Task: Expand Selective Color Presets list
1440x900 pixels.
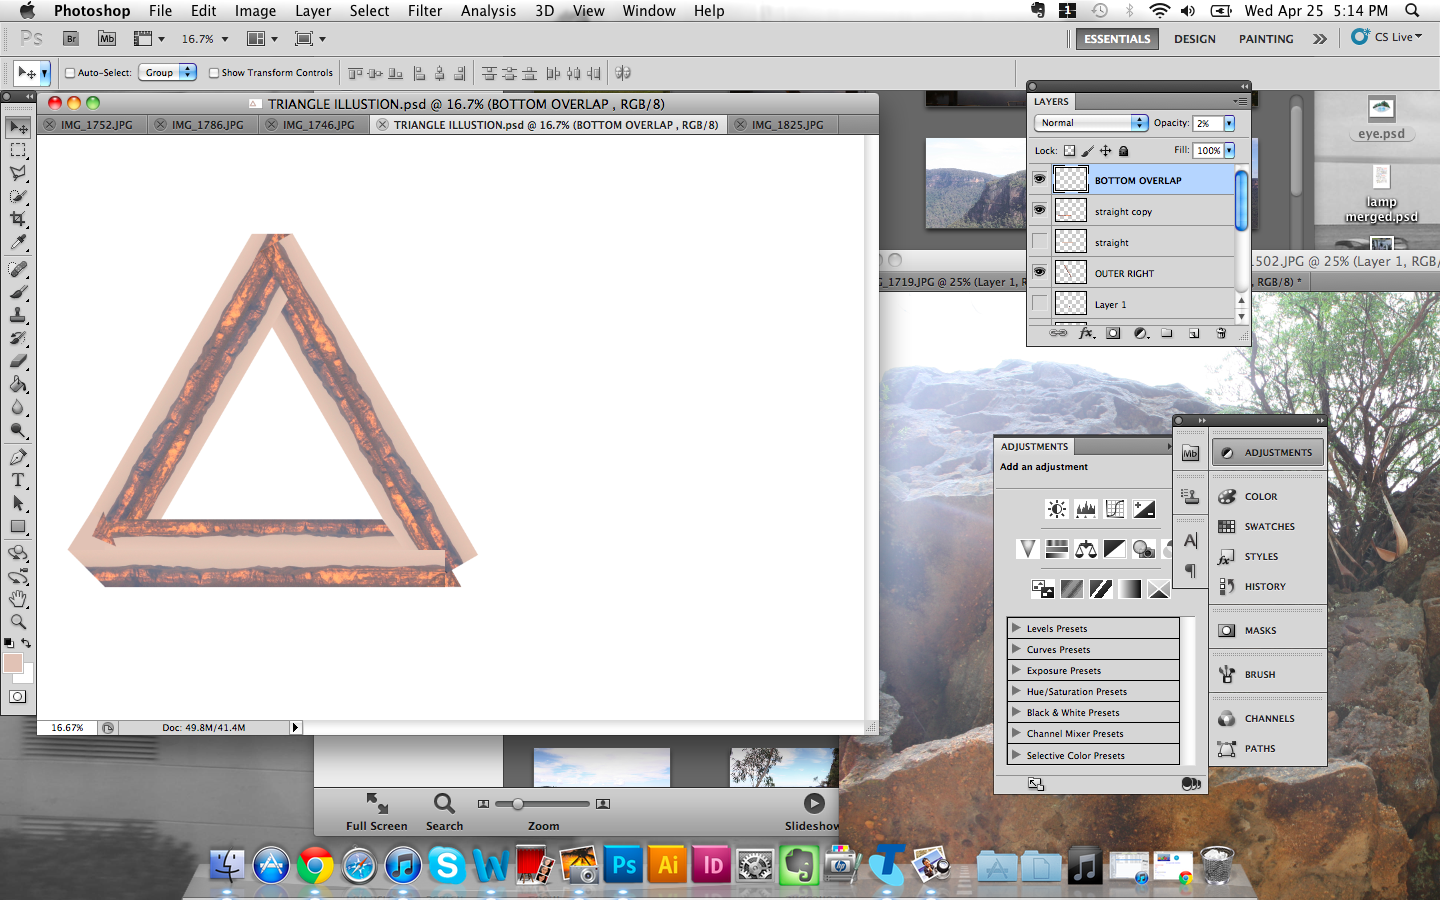Action: [x=1016, y=755]
